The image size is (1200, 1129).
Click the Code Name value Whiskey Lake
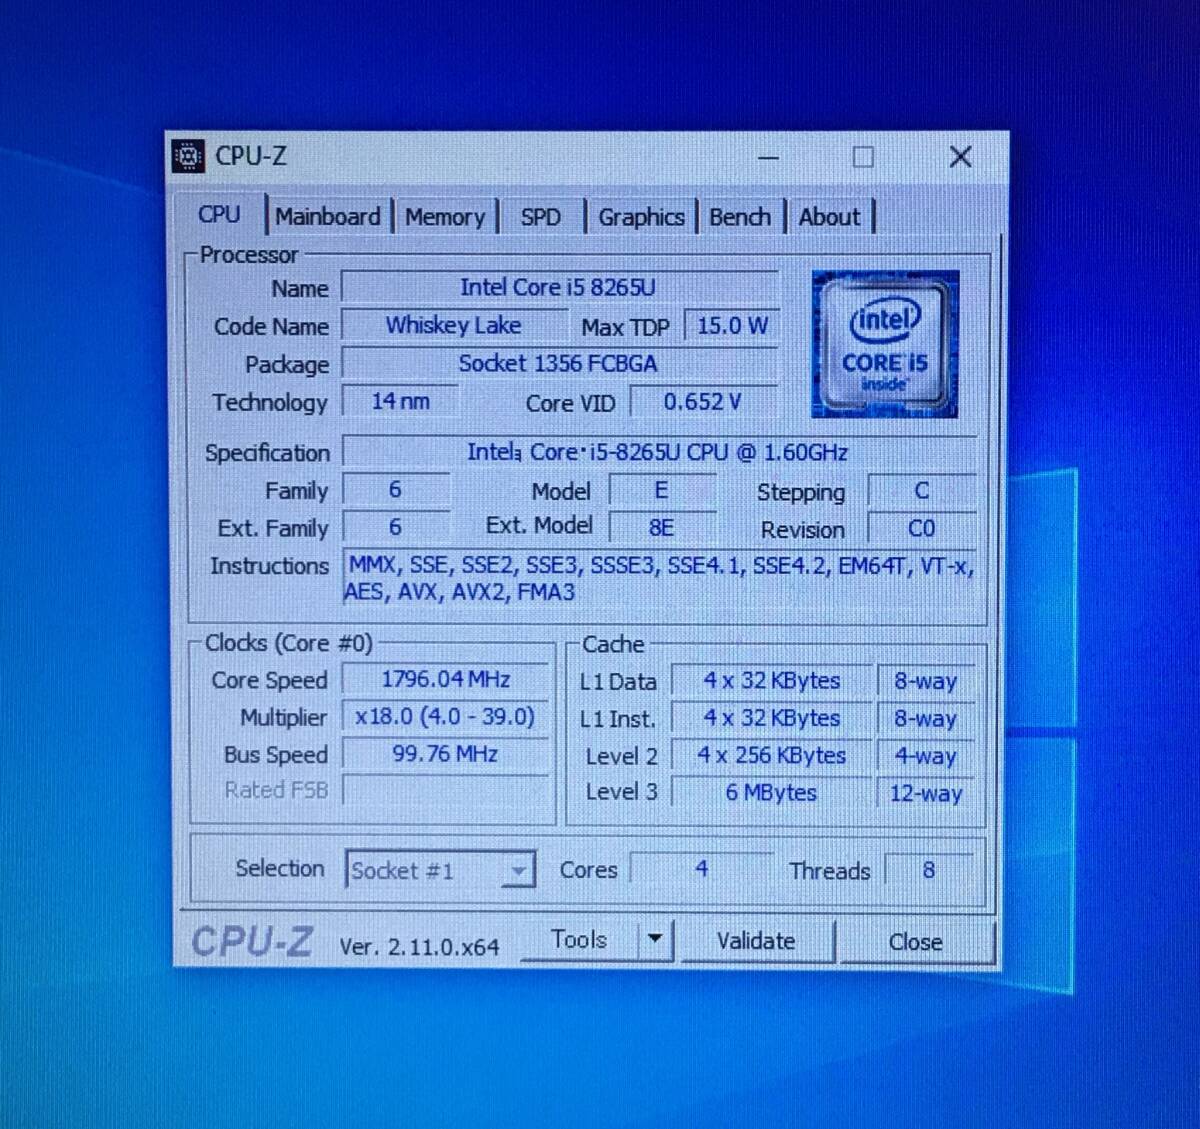(x=455, y=325)
